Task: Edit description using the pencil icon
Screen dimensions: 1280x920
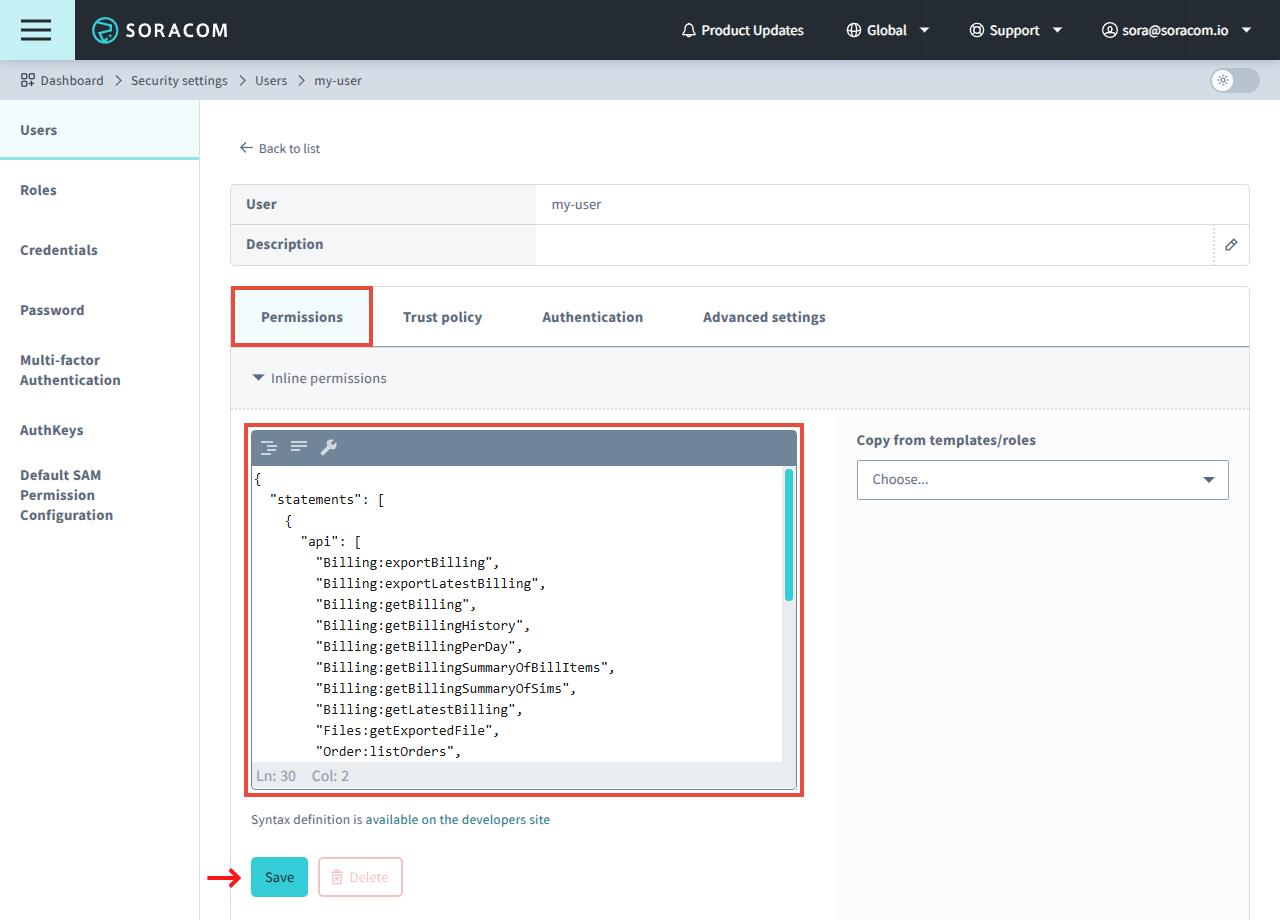Action: pos(1231,245)
